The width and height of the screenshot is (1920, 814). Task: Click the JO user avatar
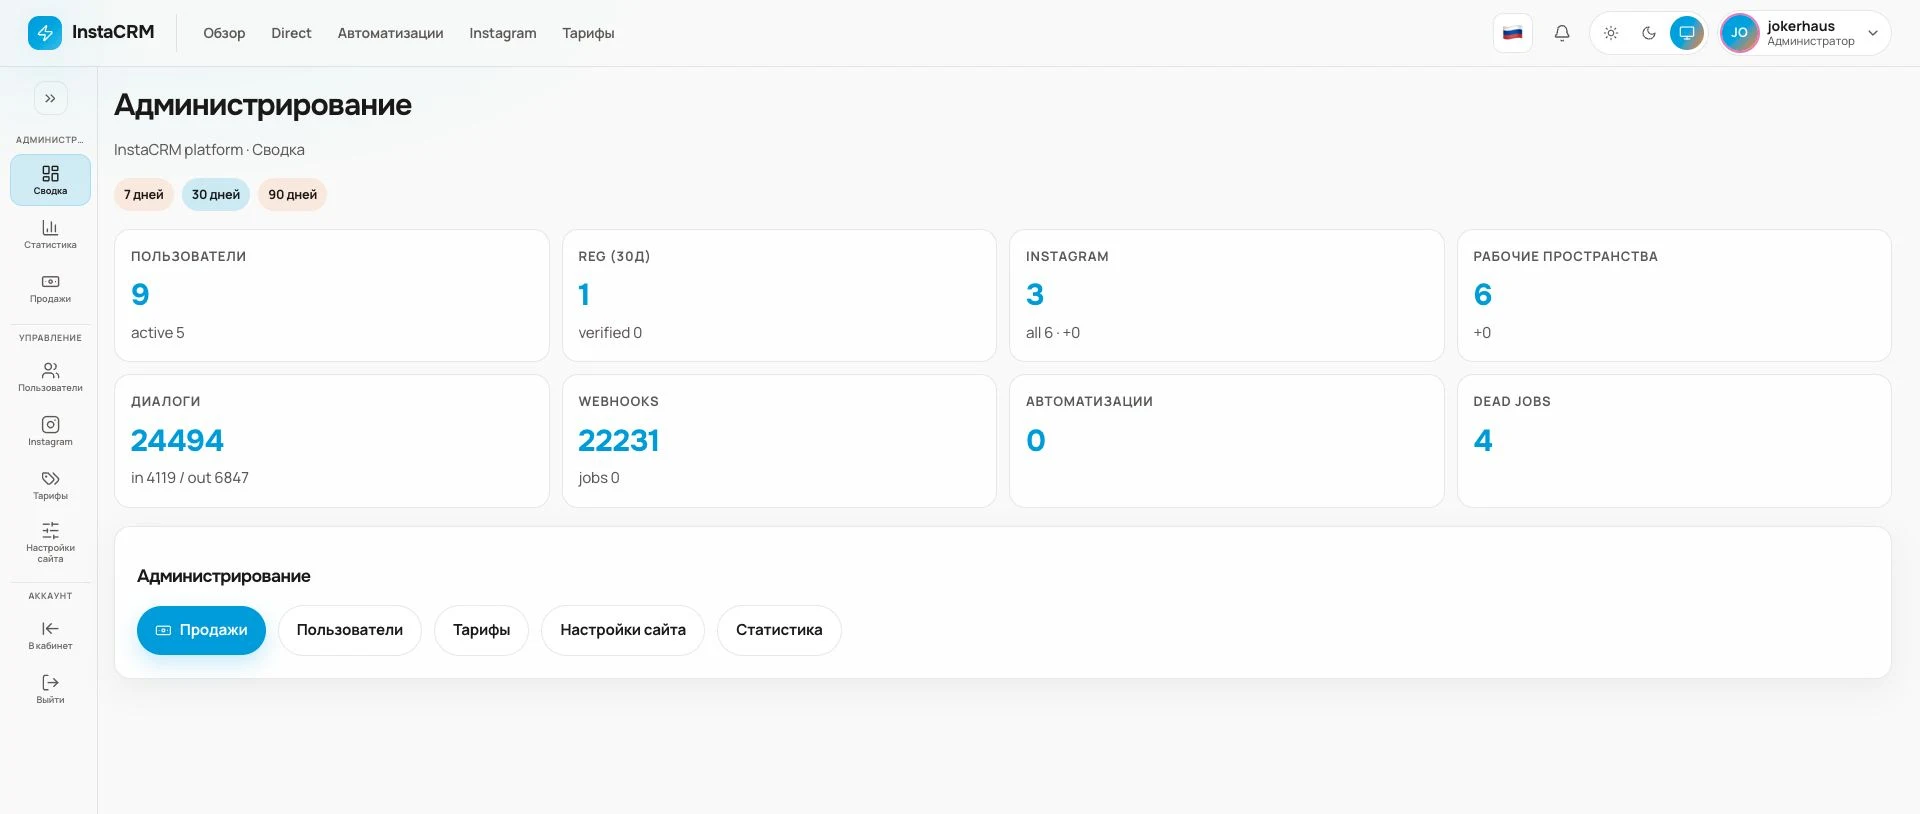click(1740, 33)
